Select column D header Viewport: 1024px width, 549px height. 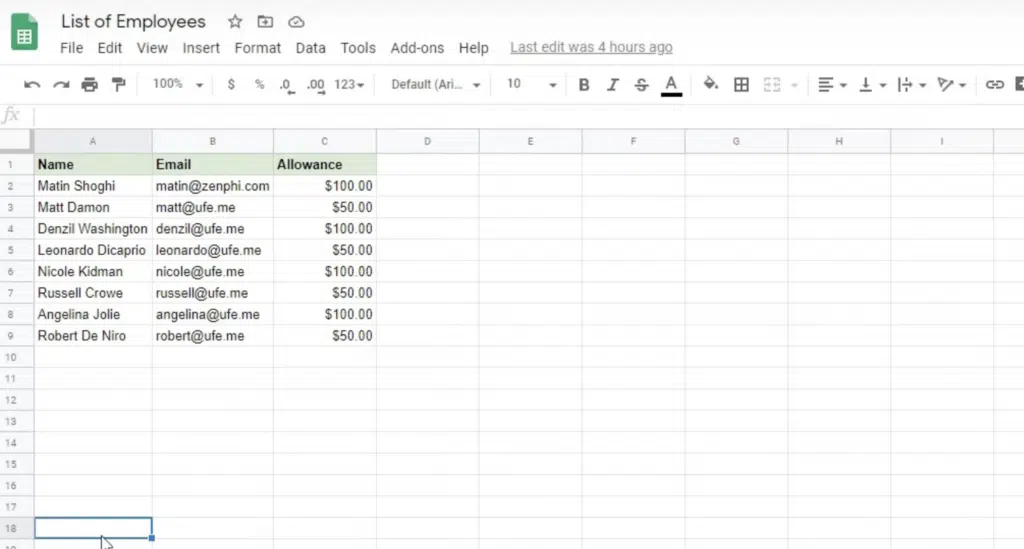point(427,141)
